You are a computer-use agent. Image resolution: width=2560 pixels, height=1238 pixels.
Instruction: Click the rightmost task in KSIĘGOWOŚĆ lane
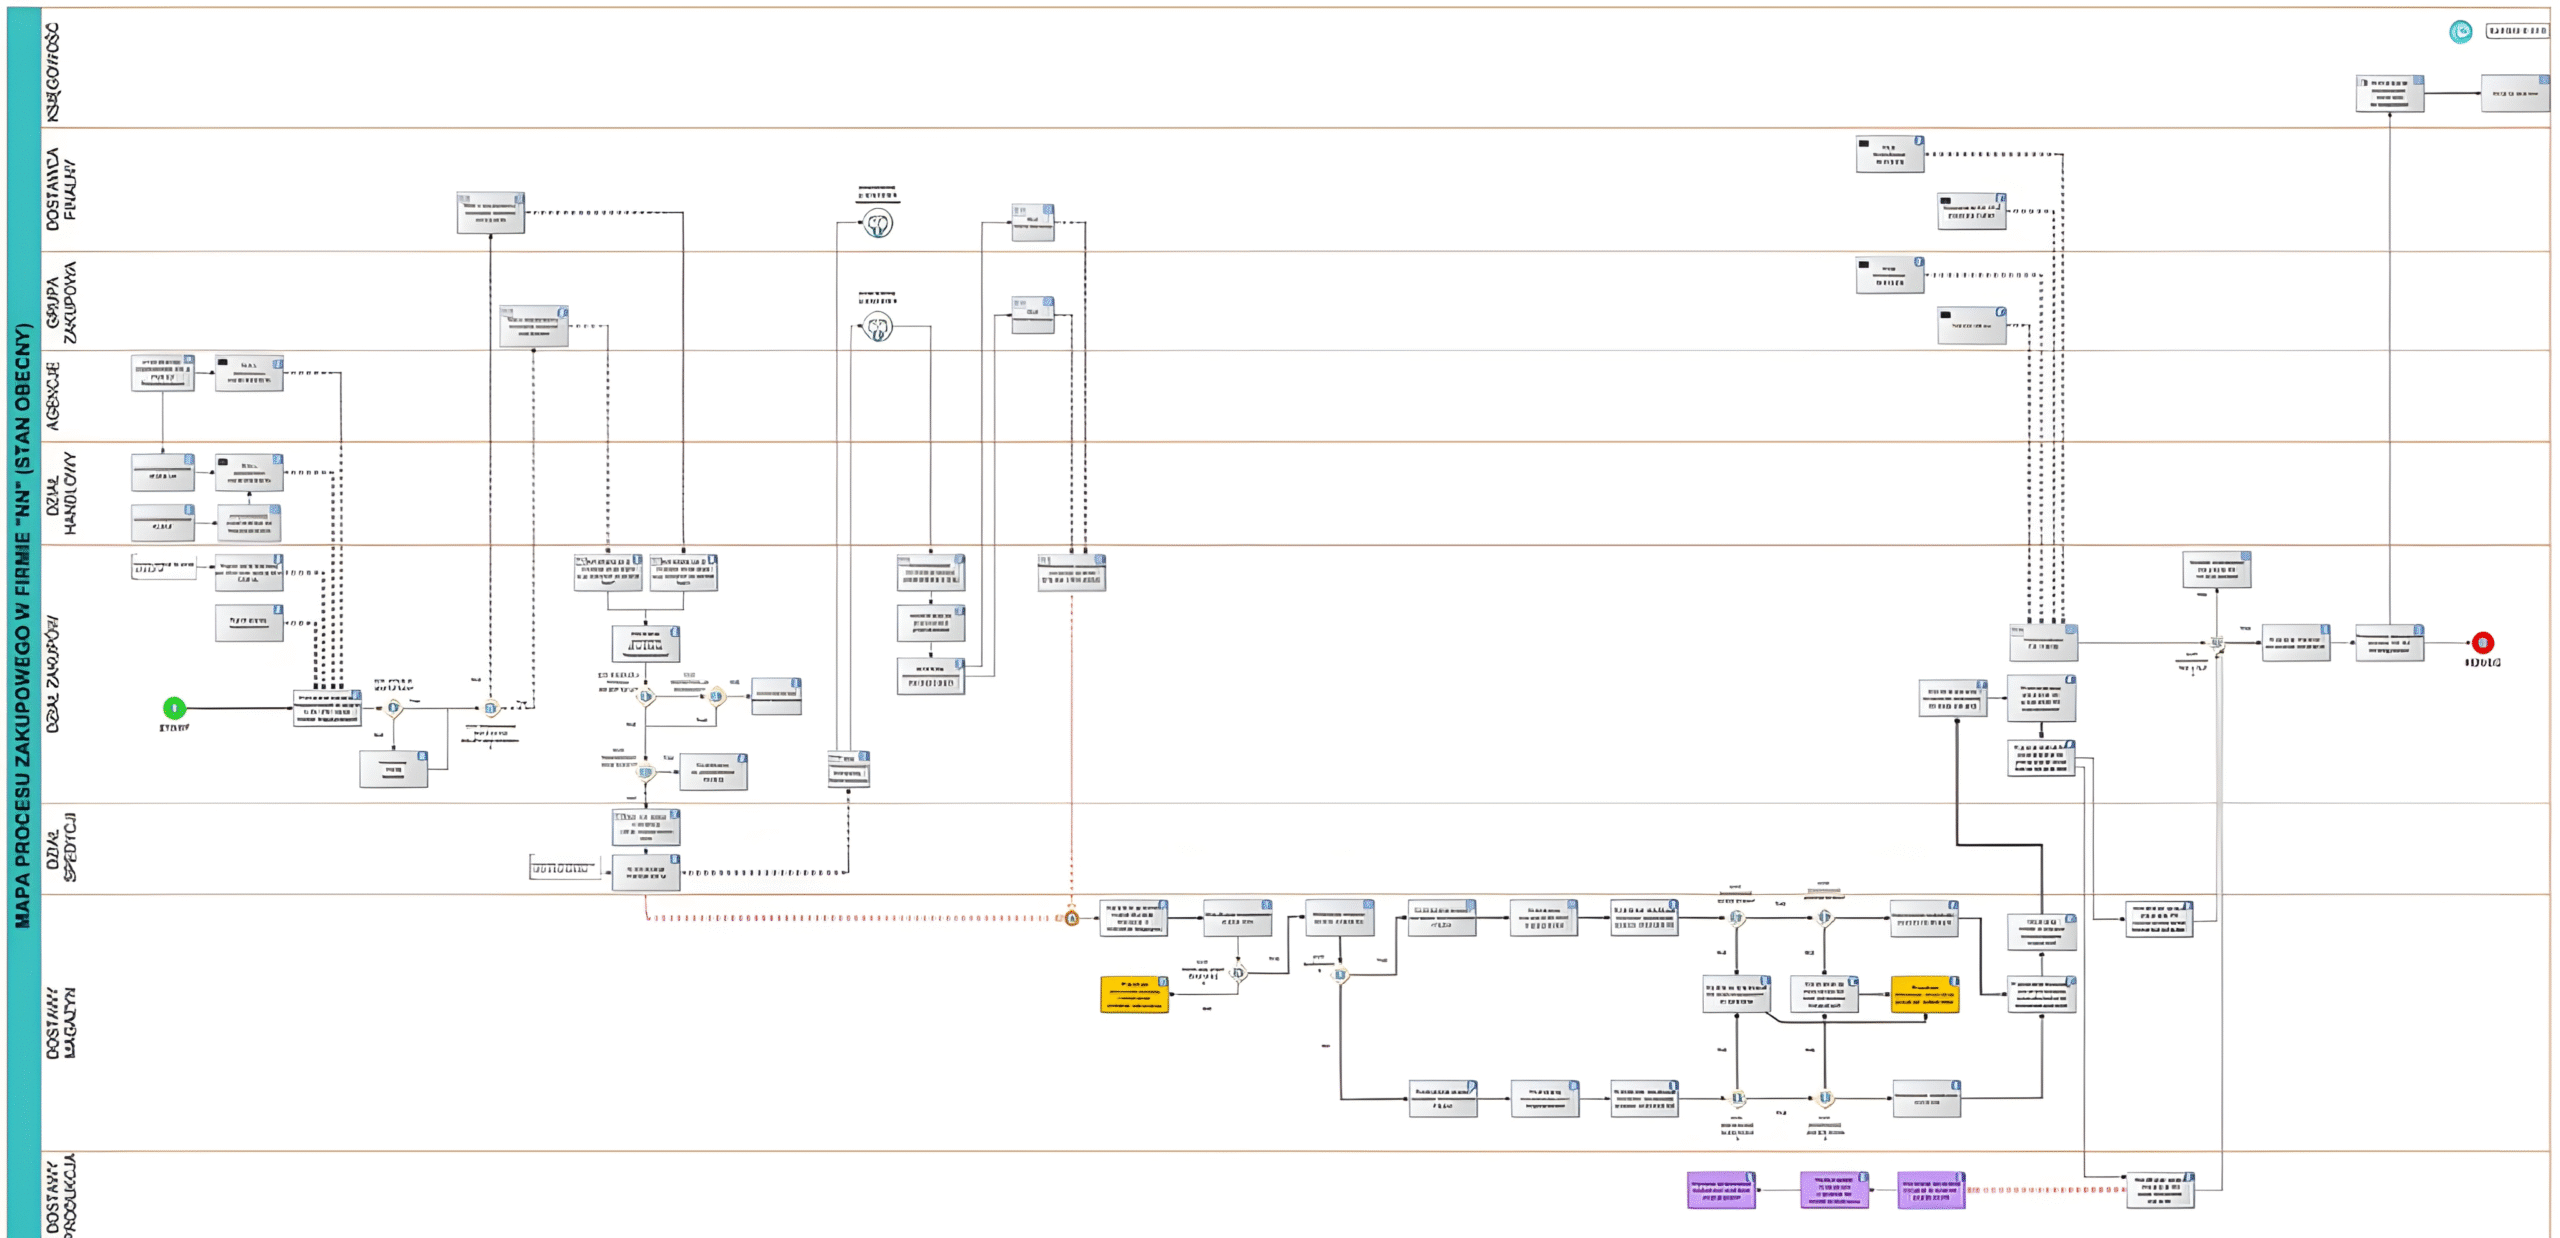tap(2514, 93)
